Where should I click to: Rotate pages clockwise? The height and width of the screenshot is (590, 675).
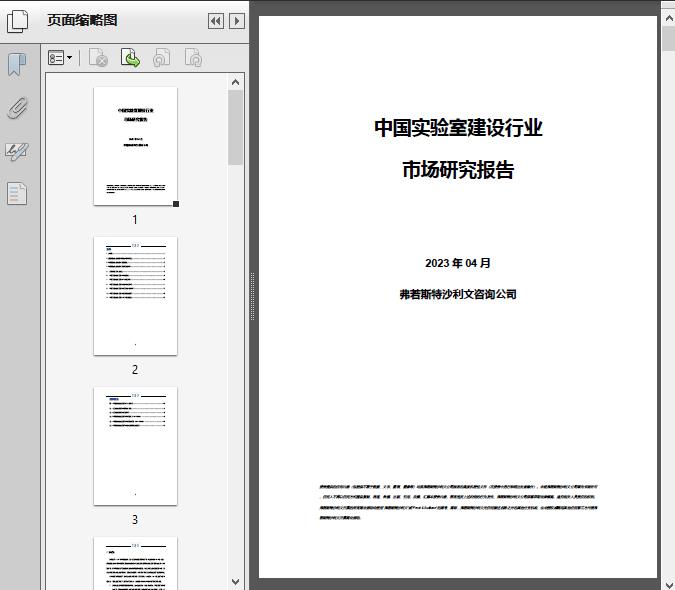(193, 58)
